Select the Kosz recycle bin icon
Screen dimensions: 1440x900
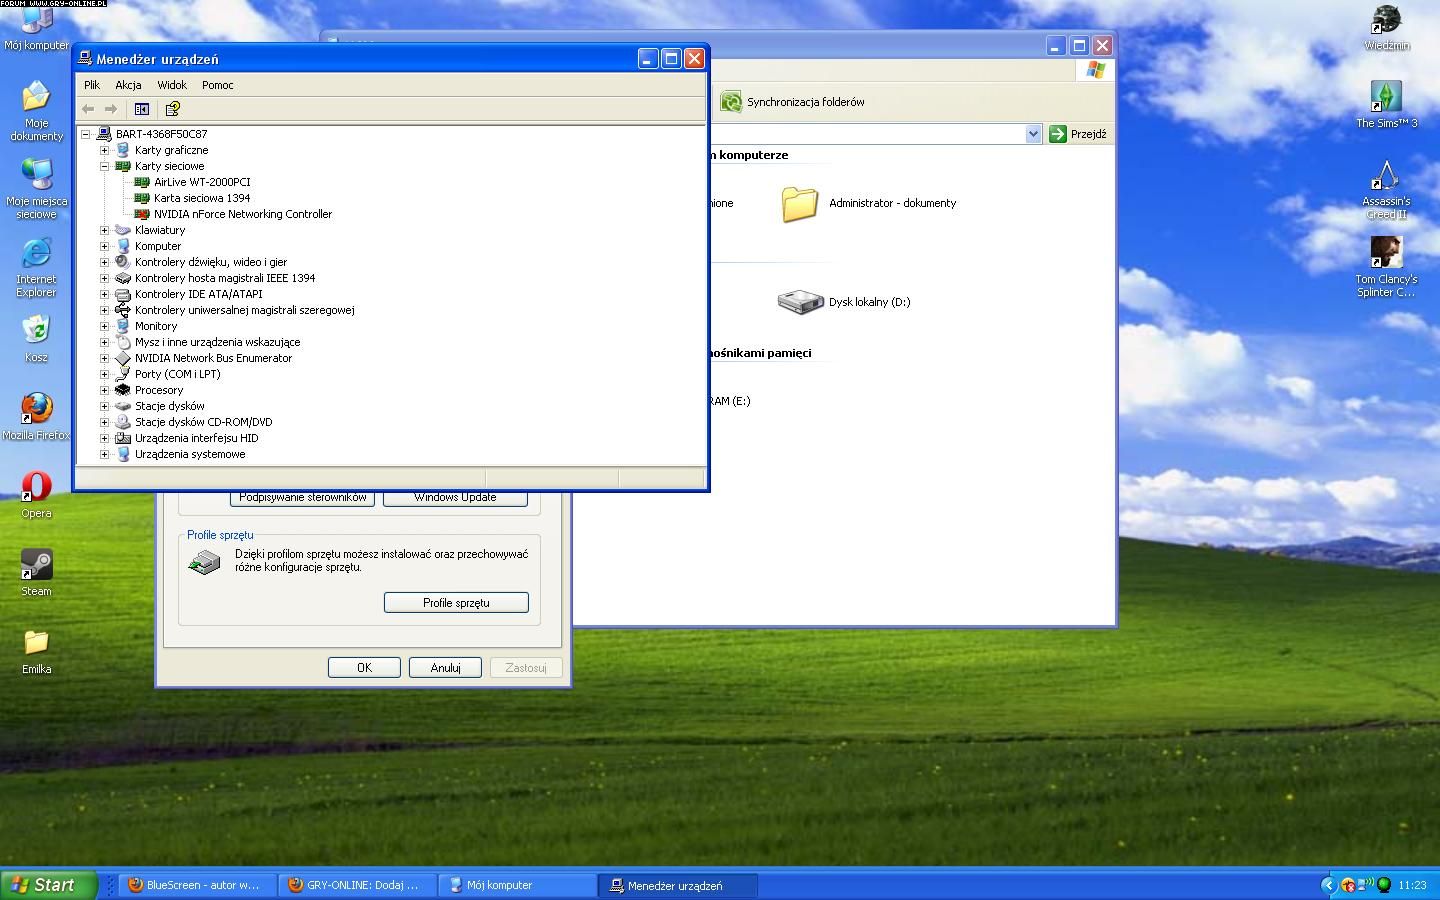pos(36,331)
